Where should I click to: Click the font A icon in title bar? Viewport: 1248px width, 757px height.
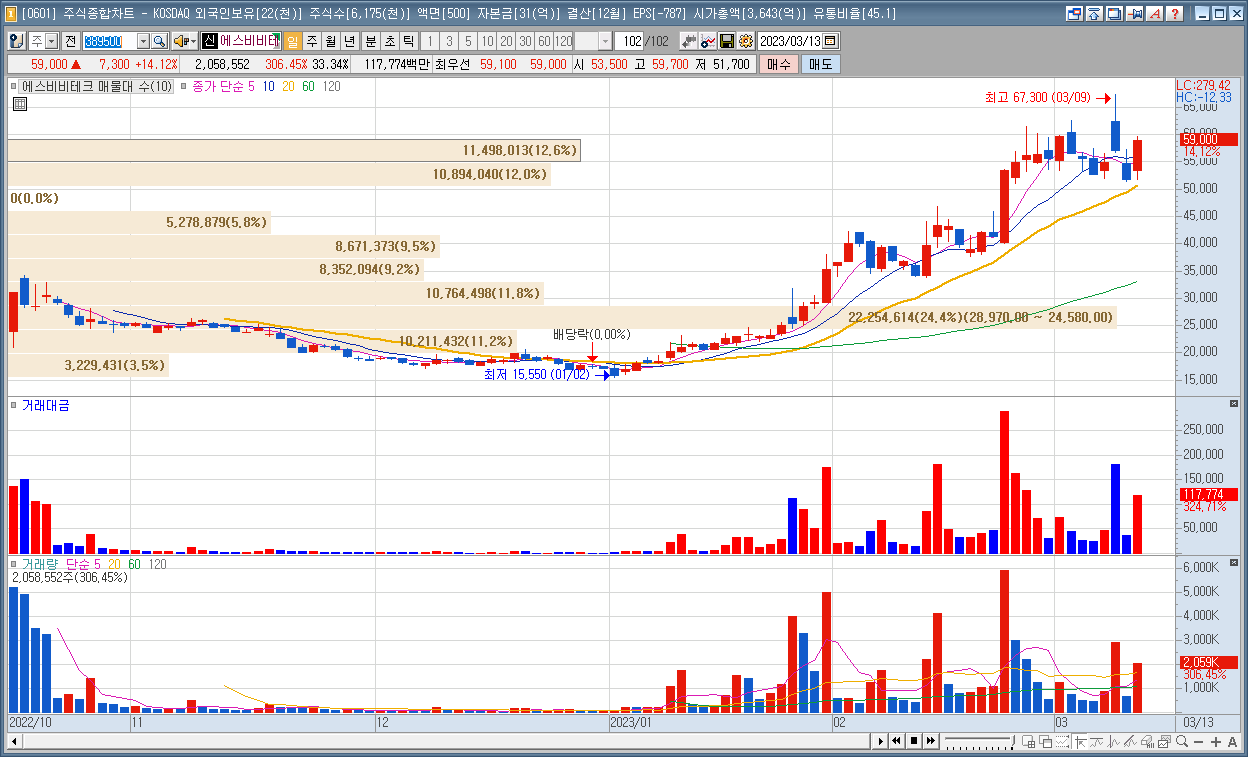click(x=1156, y=14)
